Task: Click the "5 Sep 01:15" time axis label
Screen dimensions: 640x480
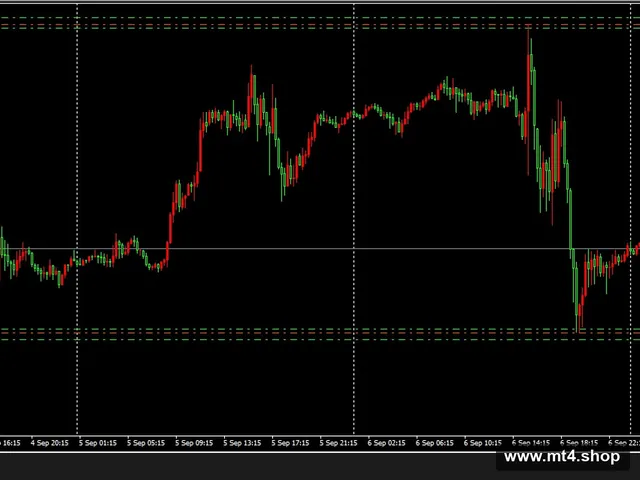Action: point(98,443)
